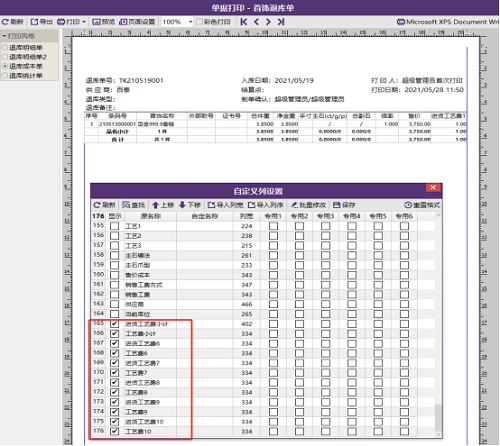The image size is (500, 446).
Task: Select row 175 进货工艺费10 name cell
Action: click(150, 422)
